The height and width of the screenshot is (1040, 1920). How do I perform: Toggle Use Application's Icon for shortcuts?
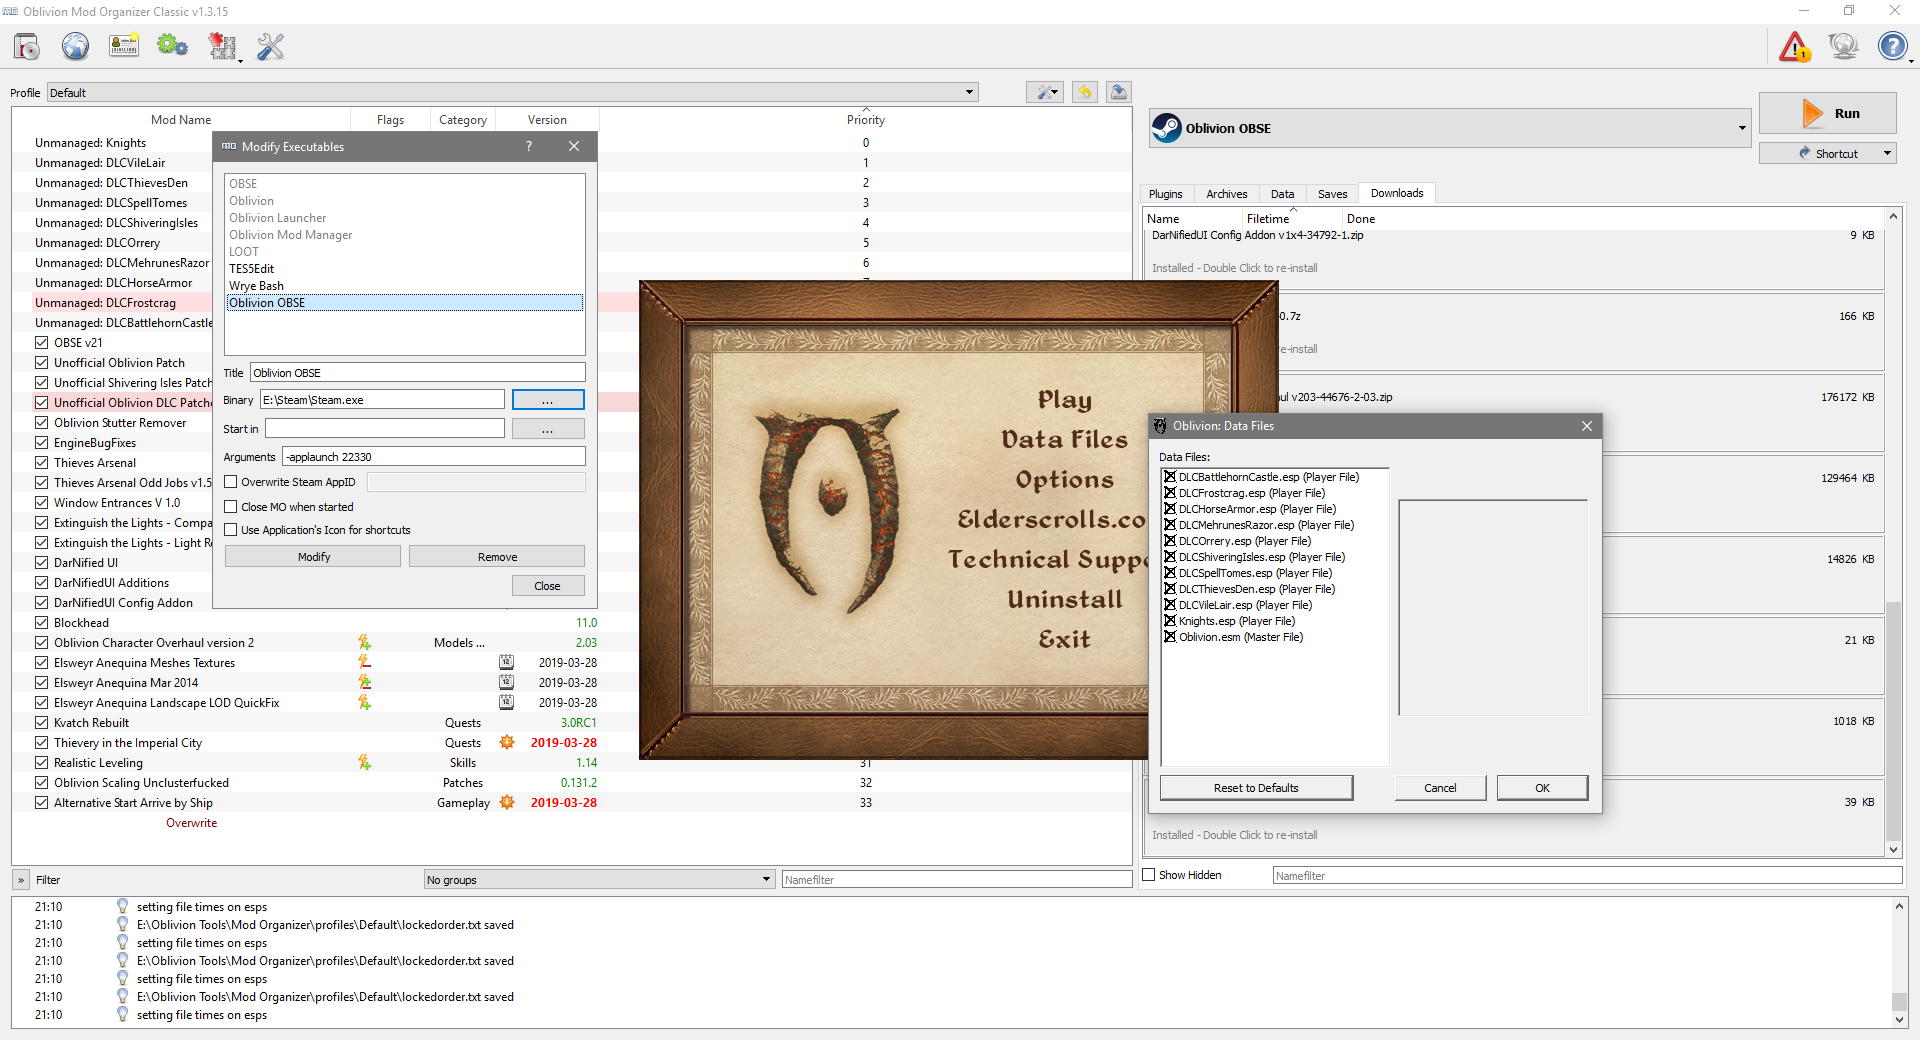231,530
